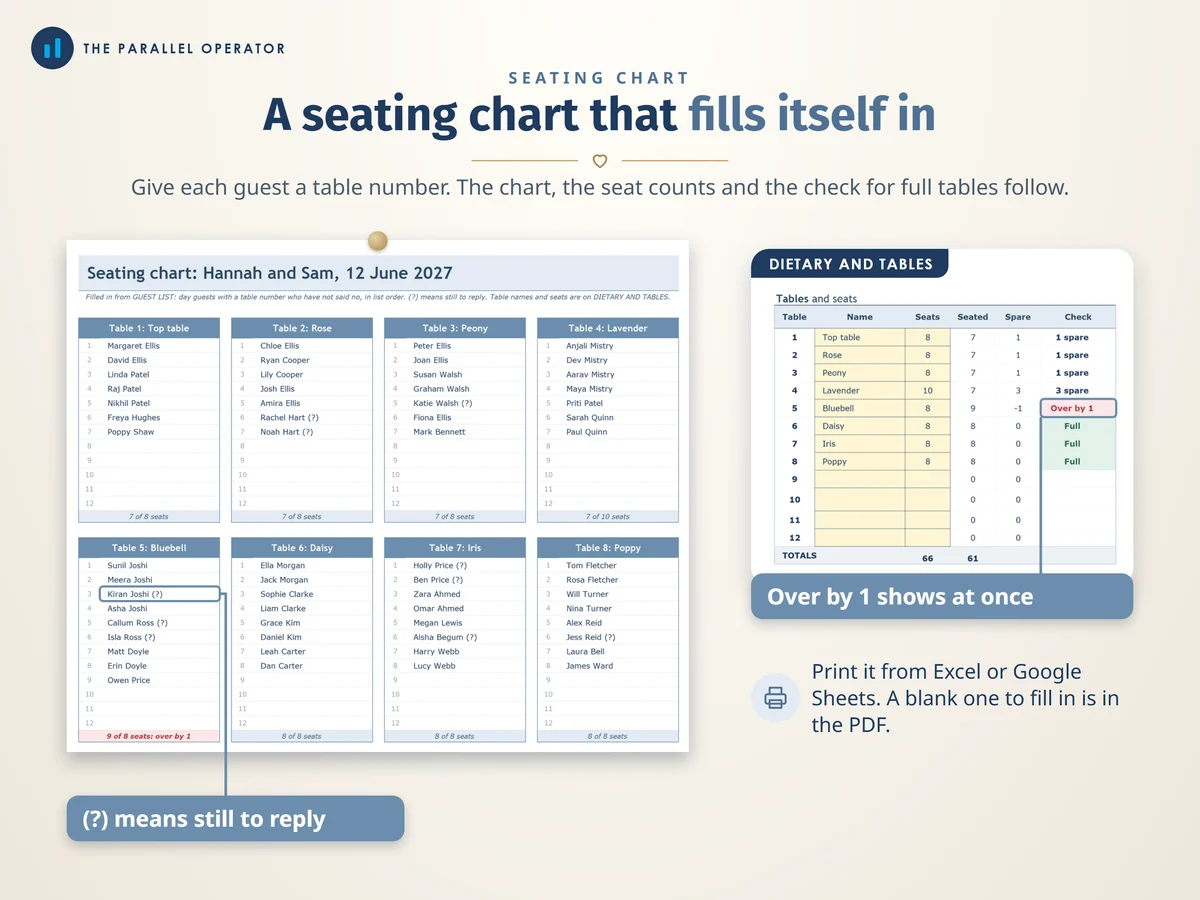Image resolution: width=1200 pixels, height=900 pixels.
Task: Select the Table 2: Rose header
Action: 302,328
